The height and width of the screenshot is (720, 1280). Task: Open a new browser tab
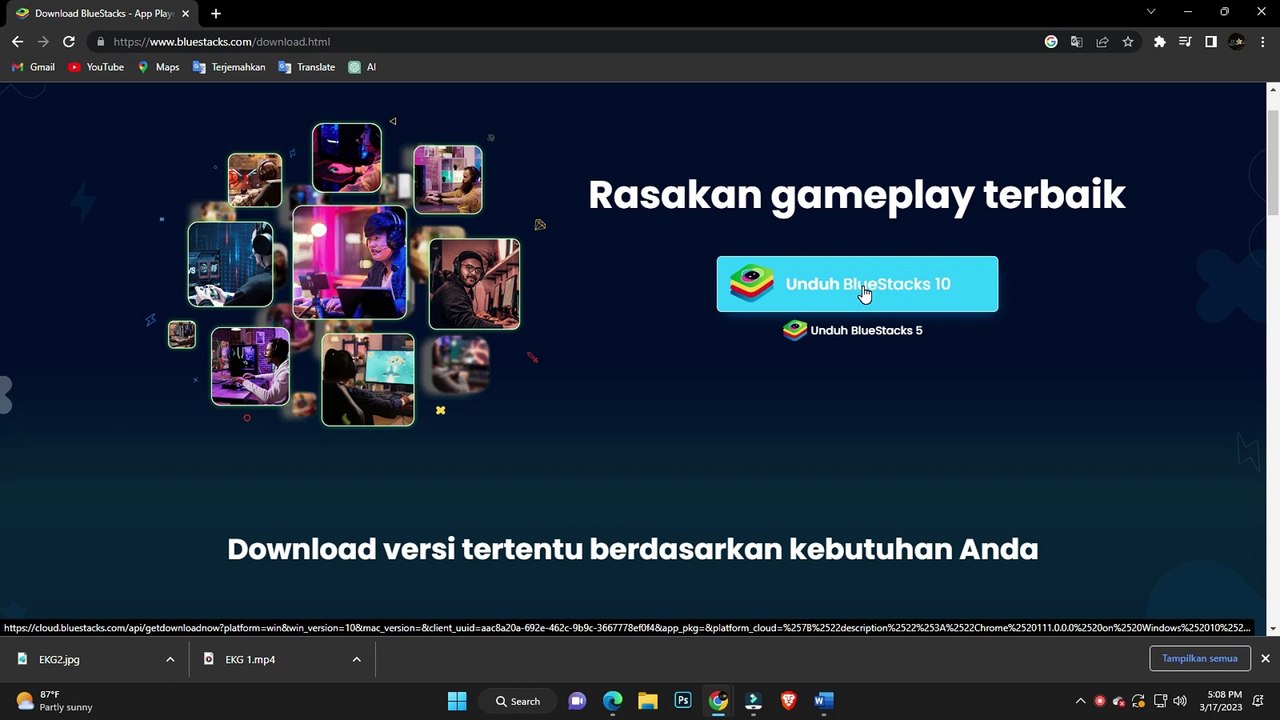point(216,13)
